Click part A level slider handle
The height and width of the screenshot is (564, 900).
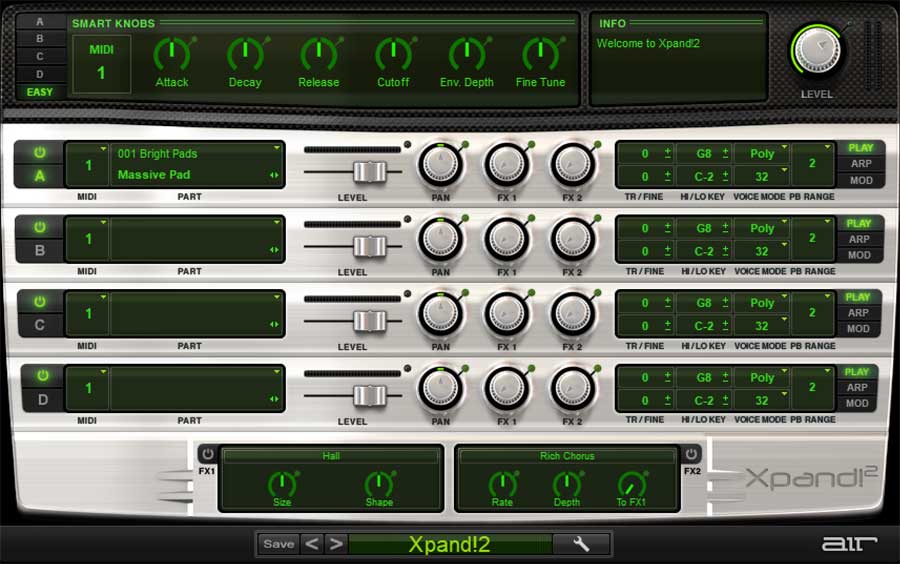[370, 172]
